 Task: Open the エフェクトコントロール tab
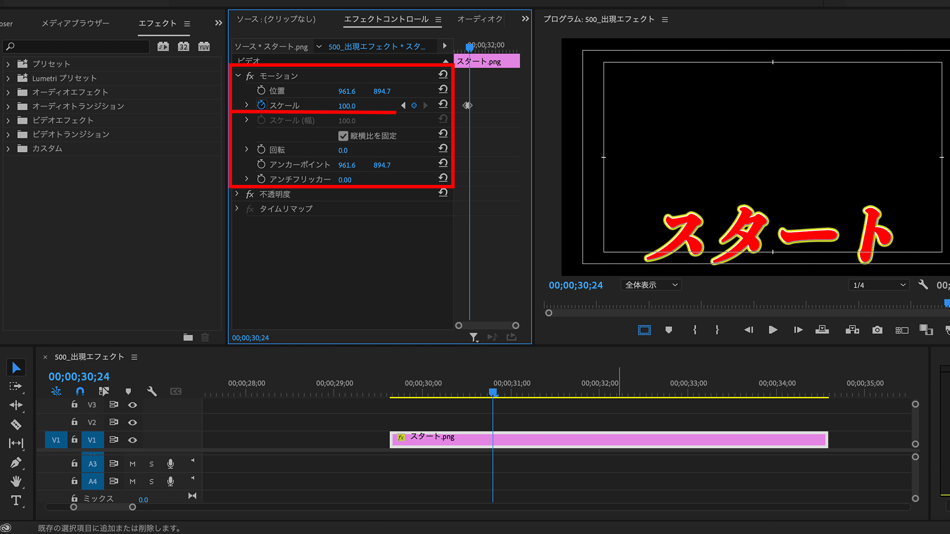point(386,19)
